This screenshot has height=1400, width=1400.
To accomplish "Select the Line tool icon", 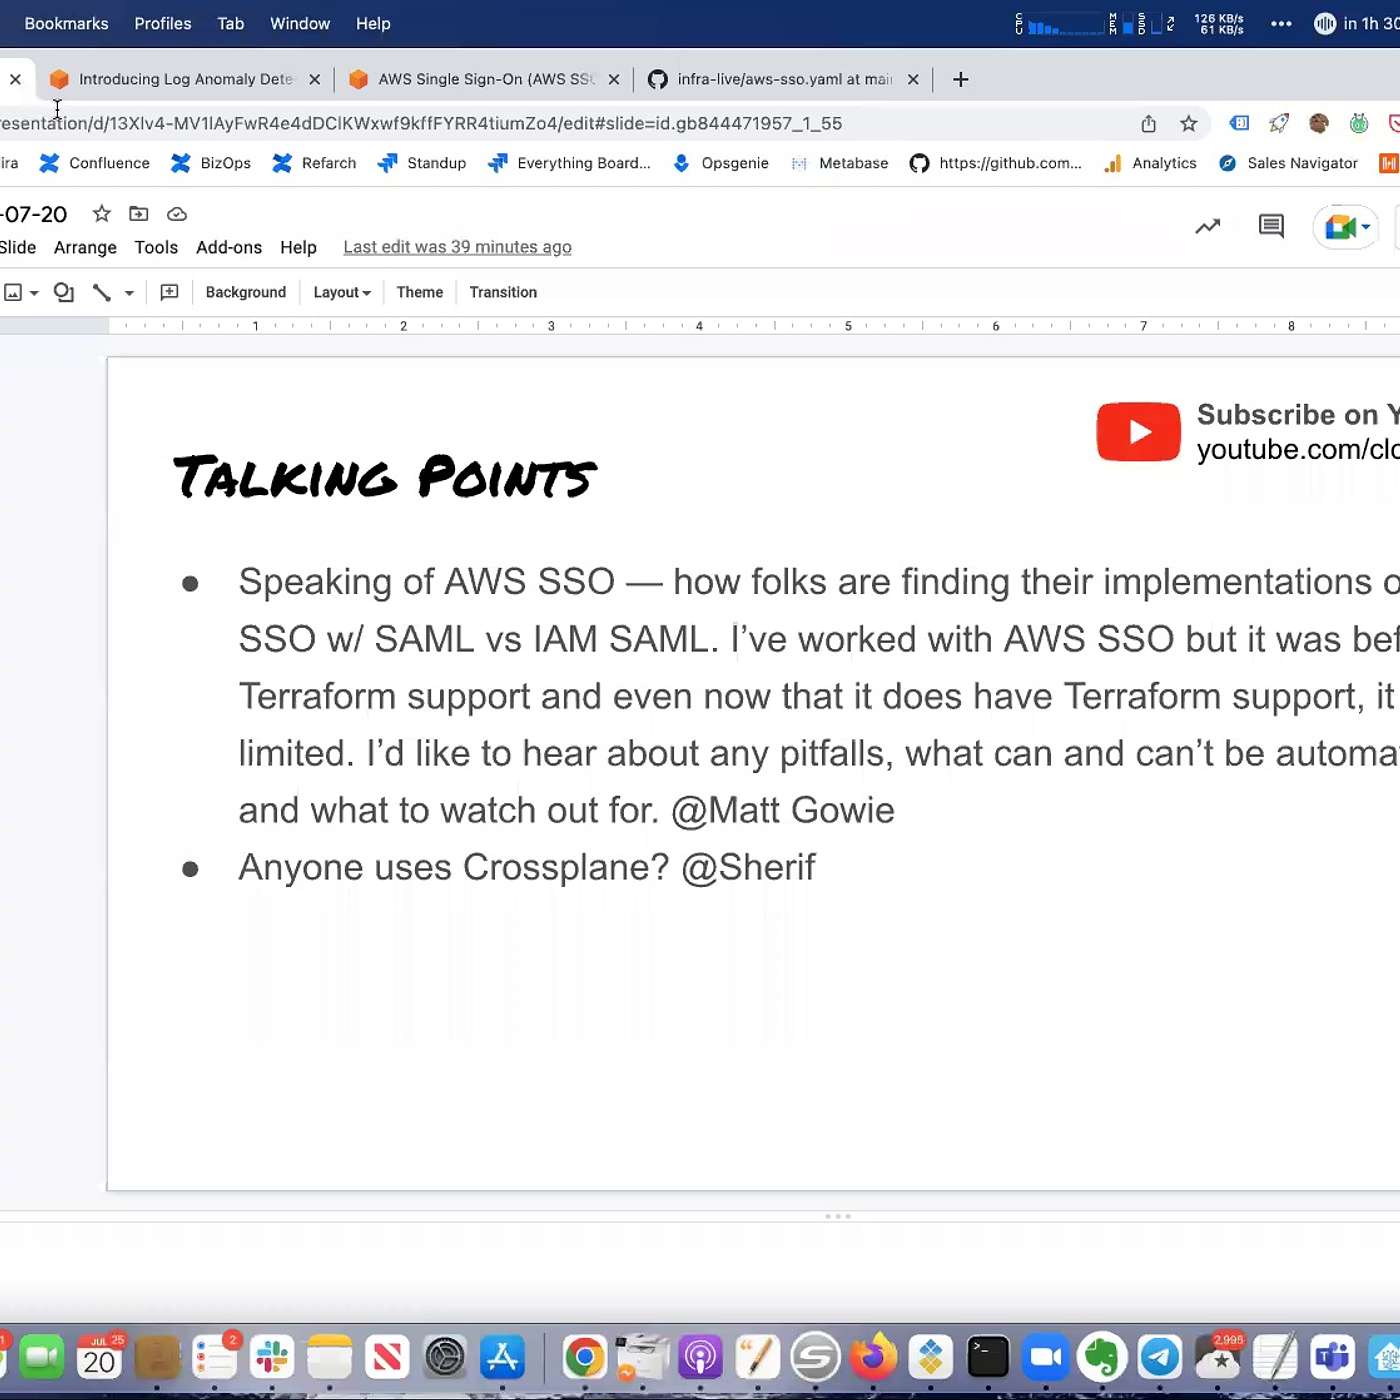I will [x=101, y=292].
